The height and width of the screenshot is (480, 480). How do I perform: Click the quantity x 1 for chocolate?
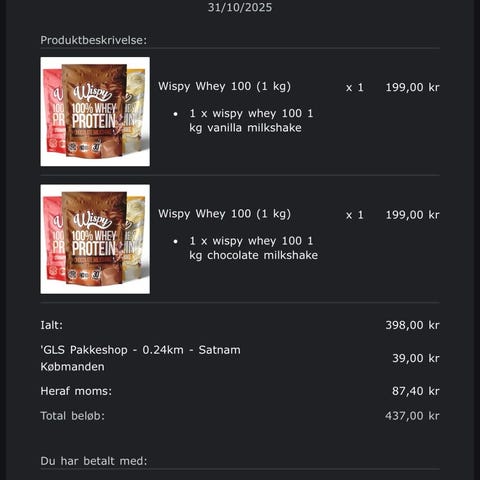click(355, 215)
